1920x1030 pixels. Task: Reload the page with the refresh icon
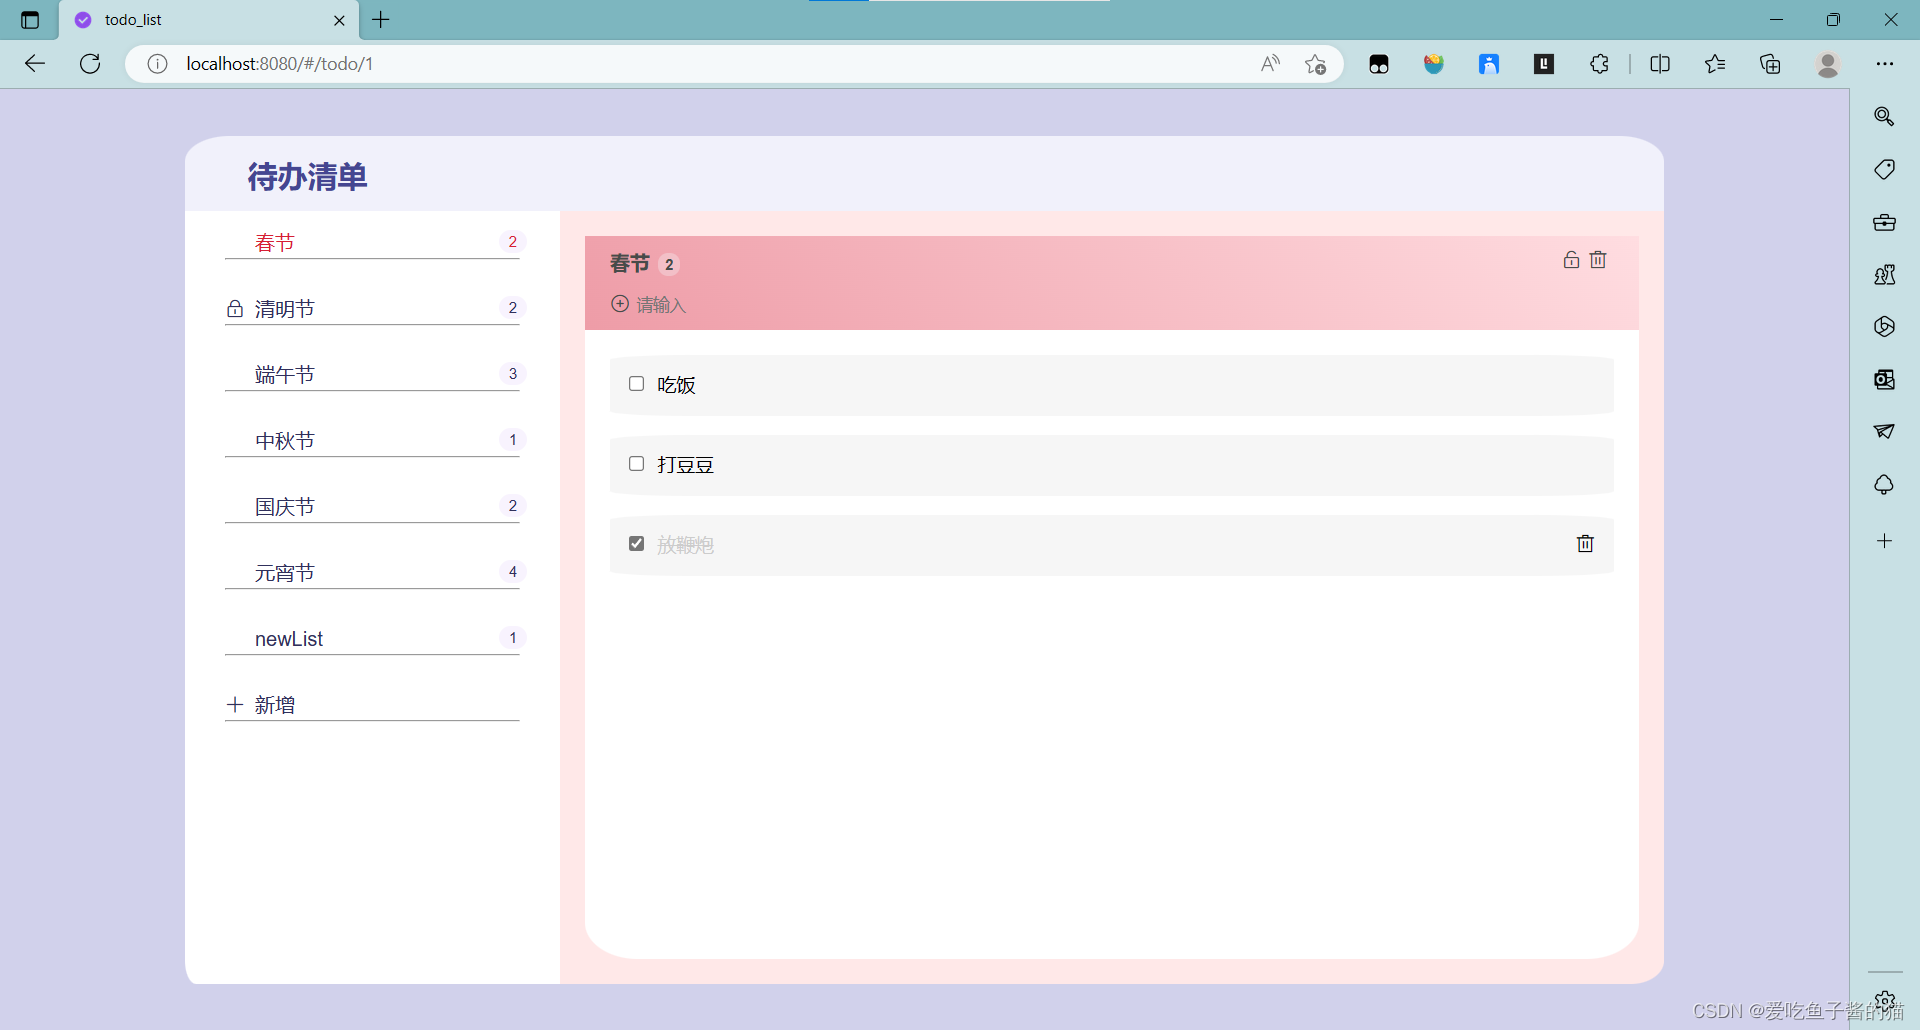(x=90, y=64)
